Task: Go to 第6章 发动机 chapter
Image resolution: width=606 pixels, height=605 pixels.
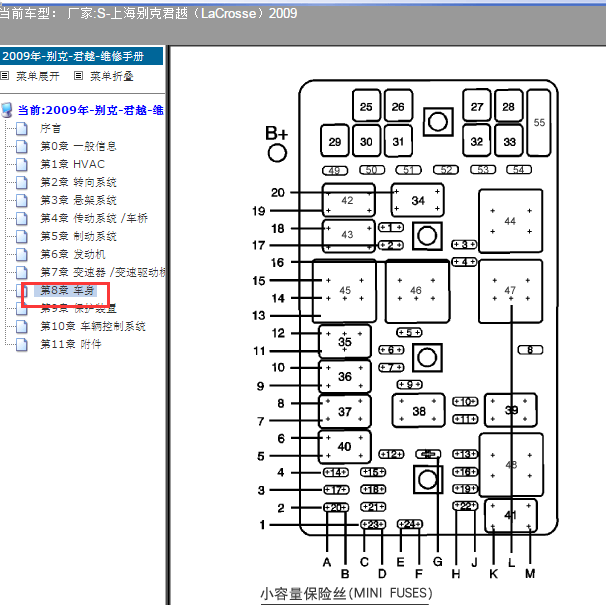Action: tap(73, 254)
